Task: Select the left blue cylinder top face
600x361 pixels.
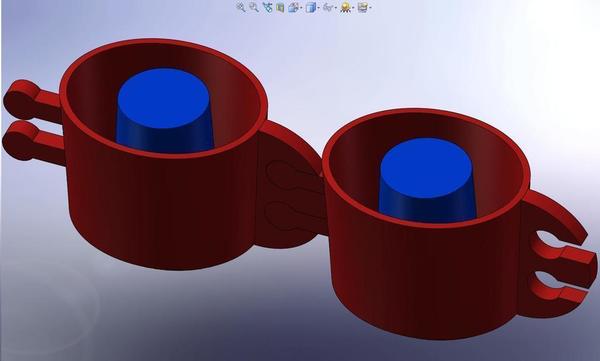Action: 163,98
